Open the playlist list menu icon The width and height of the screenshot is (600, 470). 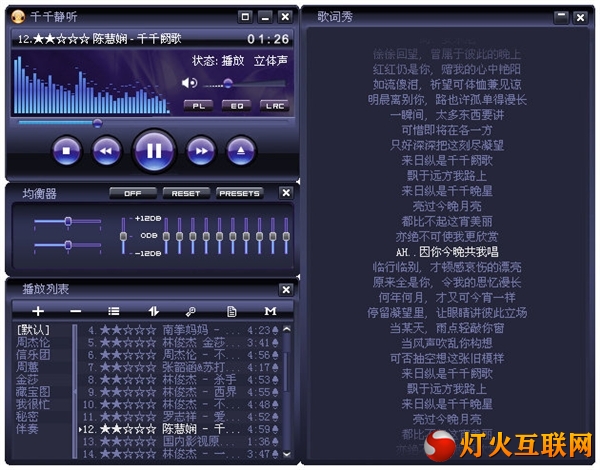point(114,311)
